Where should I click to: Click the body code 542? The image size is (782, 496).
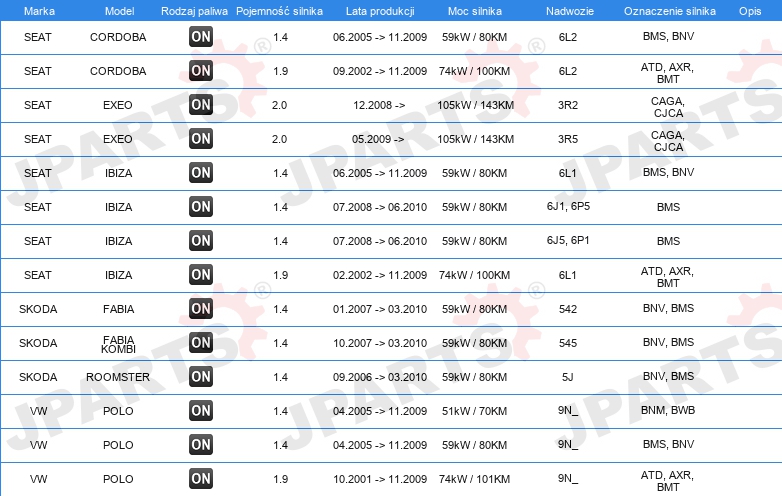568,309
